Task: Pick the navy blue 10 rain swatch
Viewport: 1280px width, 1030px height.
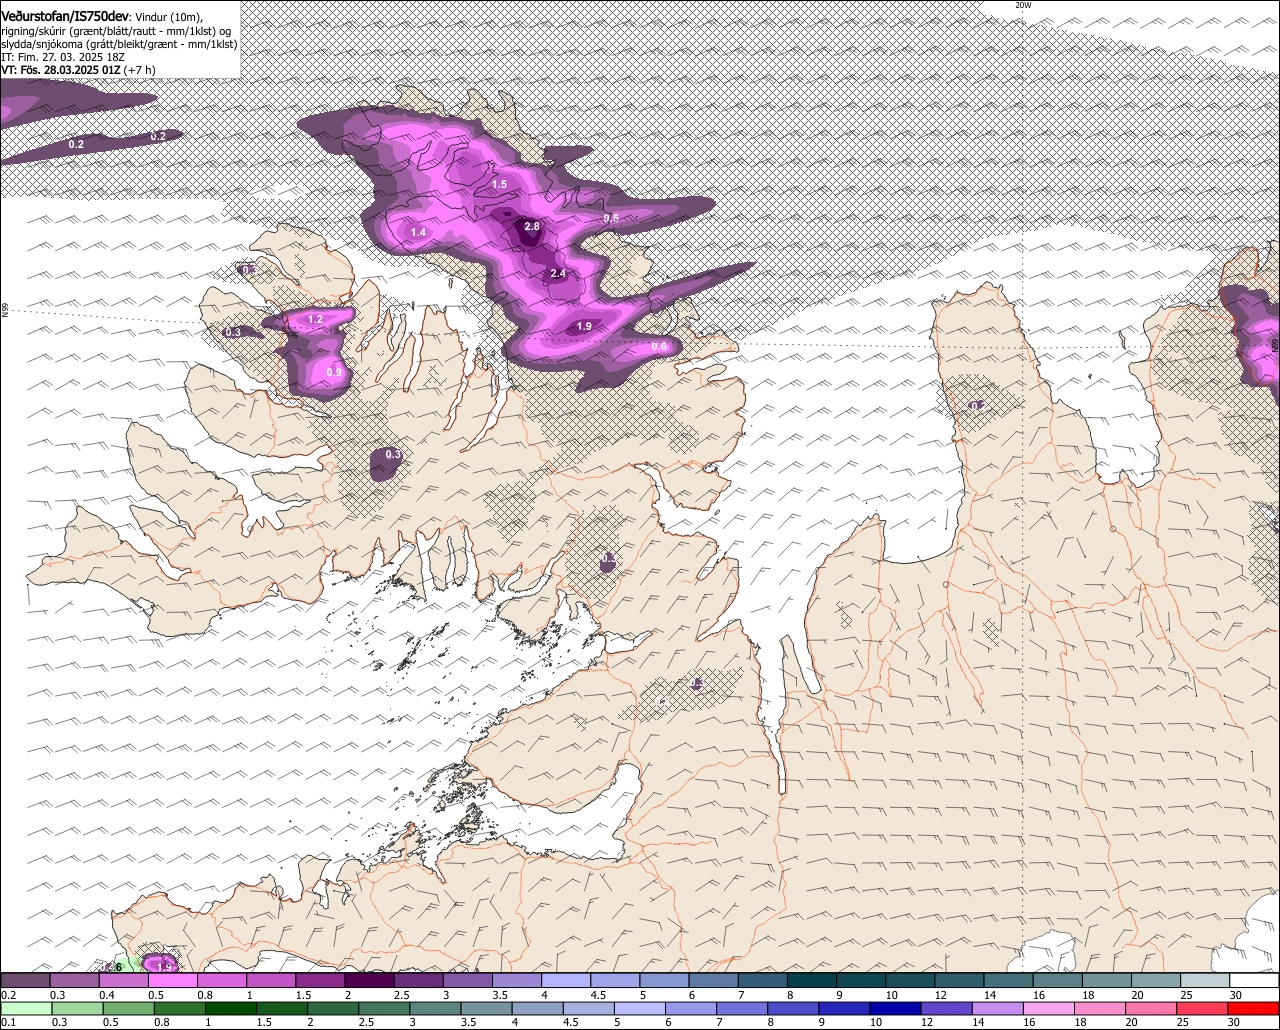Action: tap(896, 1009)
